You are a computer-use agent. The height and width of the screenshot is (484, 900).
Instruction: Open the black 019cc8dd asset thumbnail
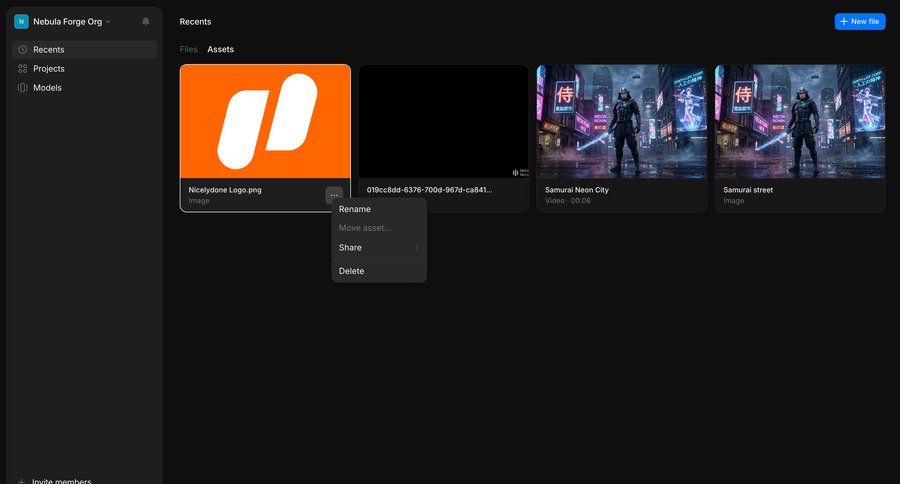coord(444,121)
